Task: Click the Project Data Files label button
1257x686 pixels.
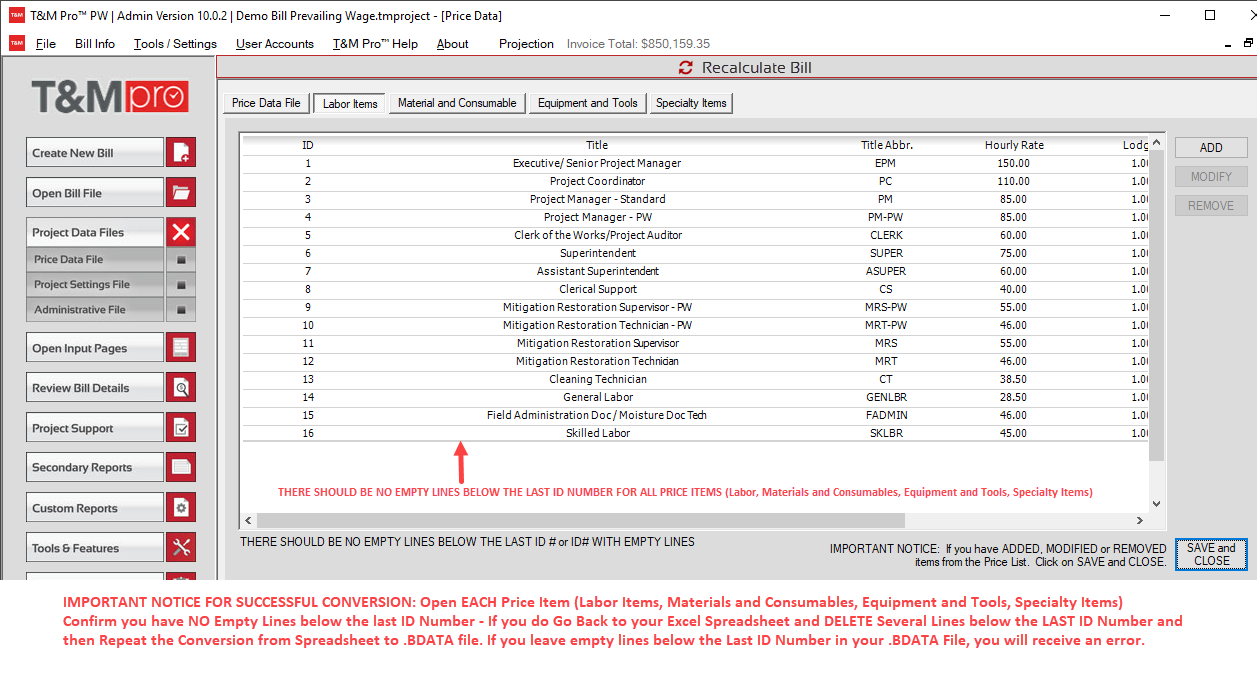Action: tap(94, 232)
